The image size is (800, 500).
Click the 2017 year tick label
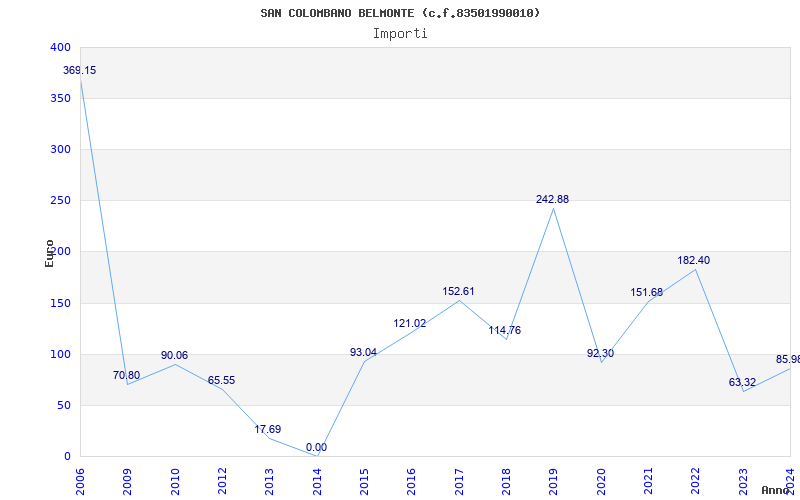(459, 482)
